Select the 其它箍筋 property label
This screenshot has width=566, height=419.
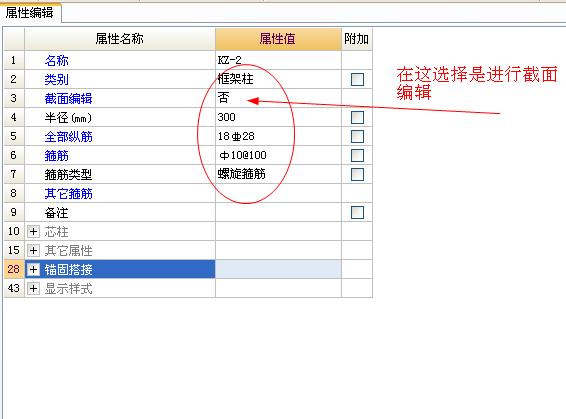point(69,194)
